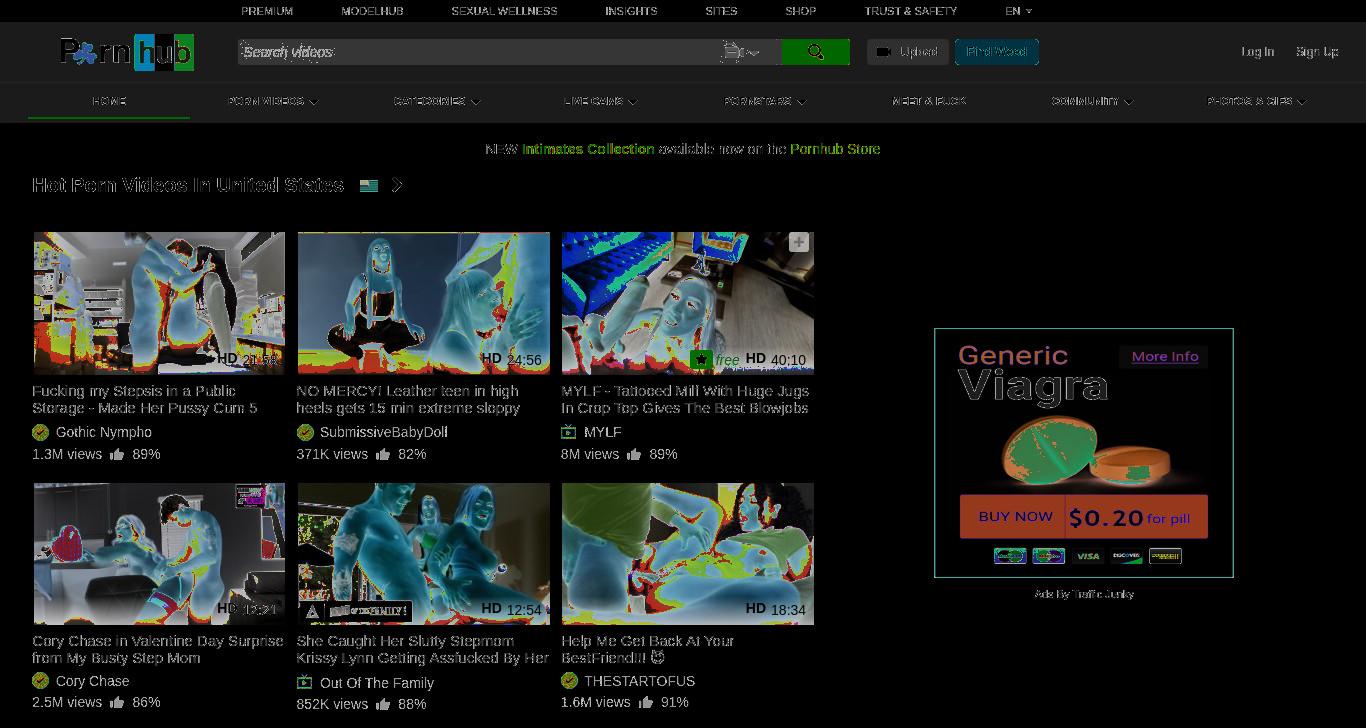1366x728 pixels.
Task: Click the thumbs-up icon beside 852K views
Action: coord(383,704)
